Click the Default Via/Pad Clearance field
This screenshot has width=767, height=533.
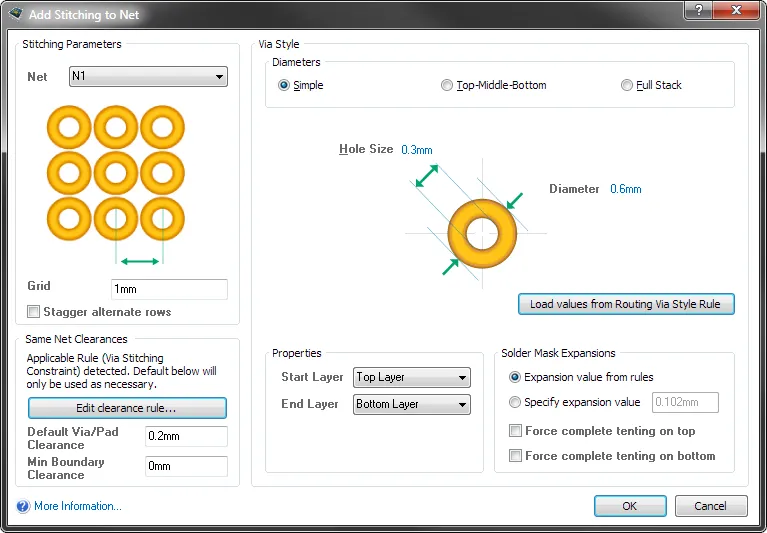click(186, 436)
